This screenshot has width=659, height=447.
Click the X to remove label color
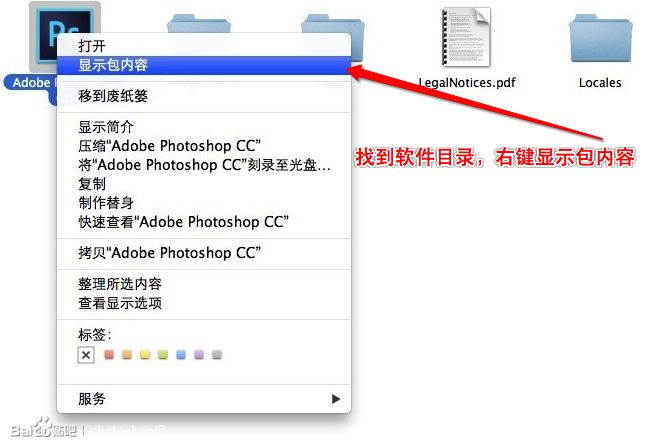pyautogui.click(x=86, y=355)
